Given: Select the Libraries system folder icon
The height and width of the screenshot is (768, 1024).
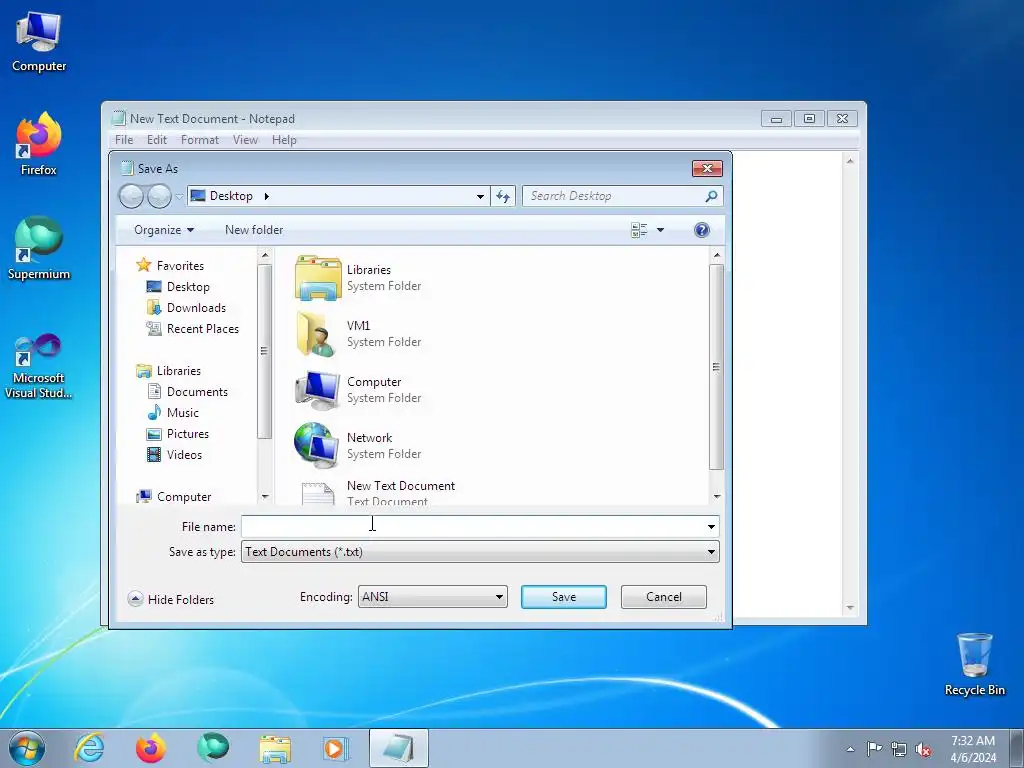Looking at the screenshot, I should 318,278.
